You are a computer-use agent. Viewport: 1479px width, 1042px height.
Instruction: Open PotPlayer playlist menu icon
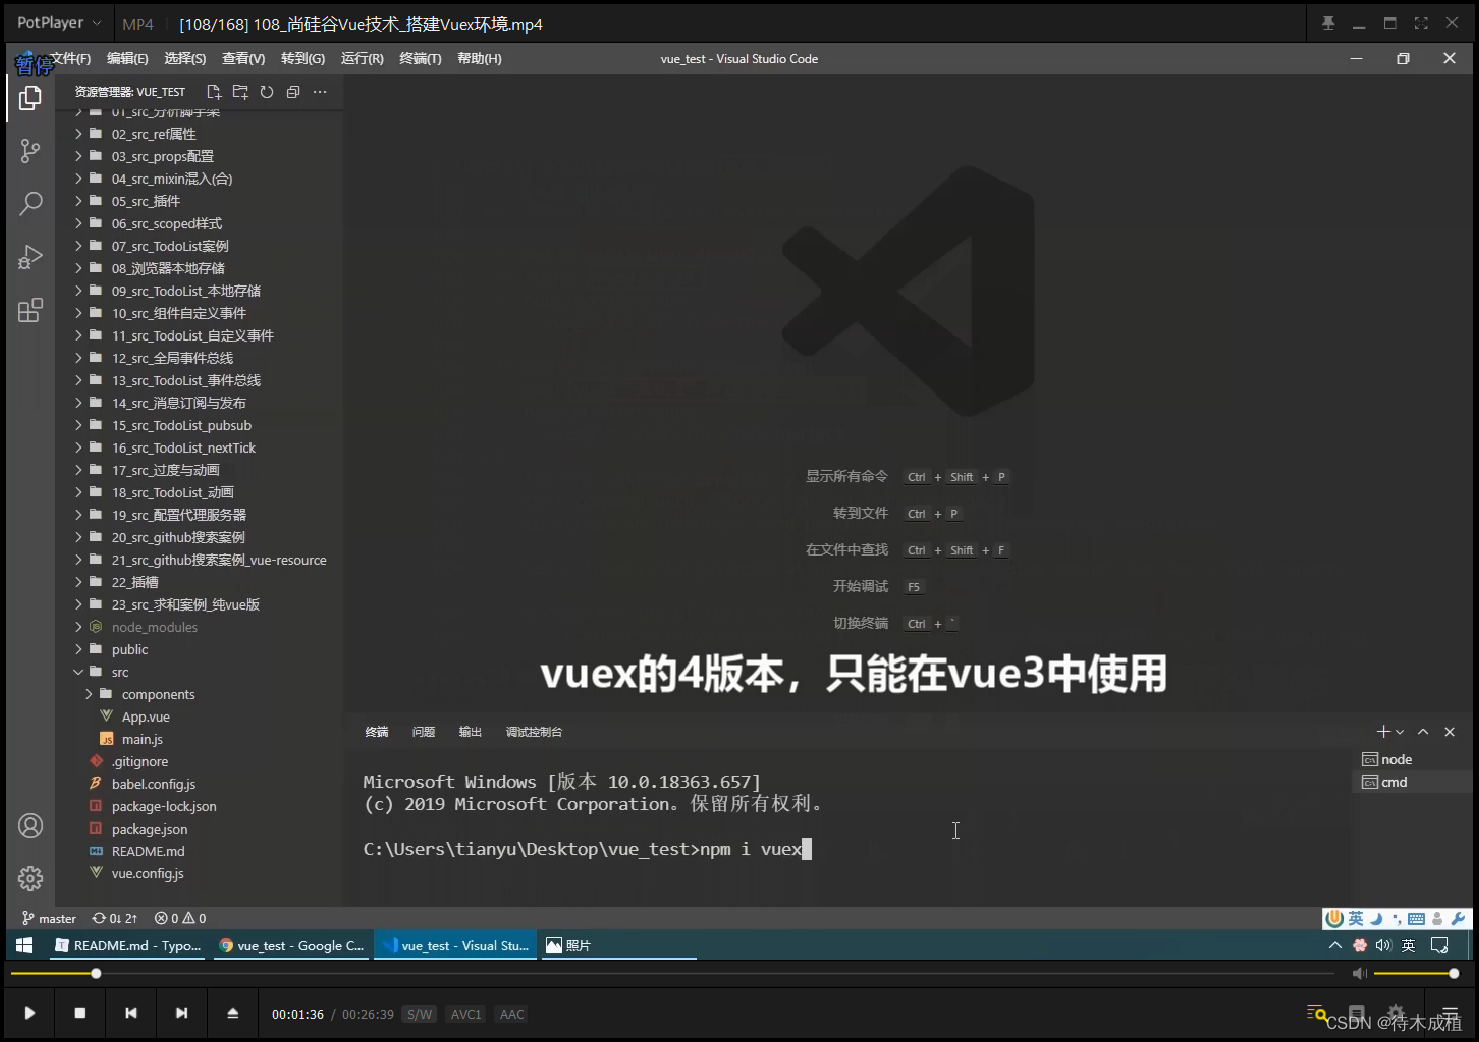coord(1450,1013)
